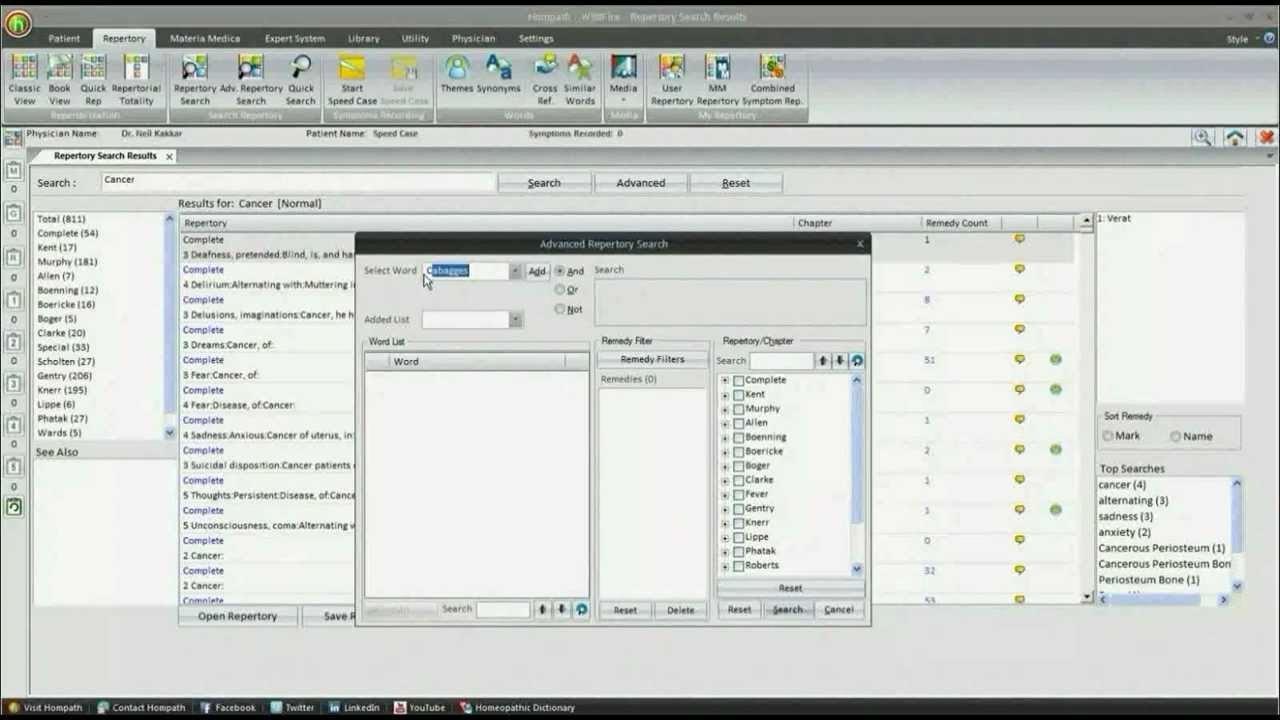This screenshot has width=1280, height=720.
Task: Click the main Search field containing Cancer
Action: [x=298, y=181]
